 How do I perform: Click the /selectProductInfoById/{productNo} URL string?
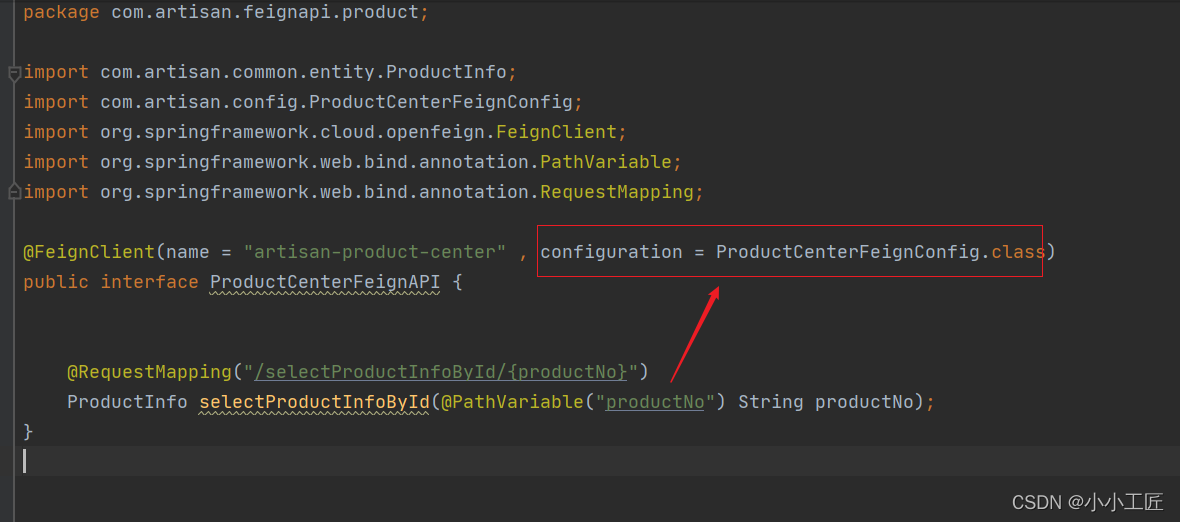(441, 372)
